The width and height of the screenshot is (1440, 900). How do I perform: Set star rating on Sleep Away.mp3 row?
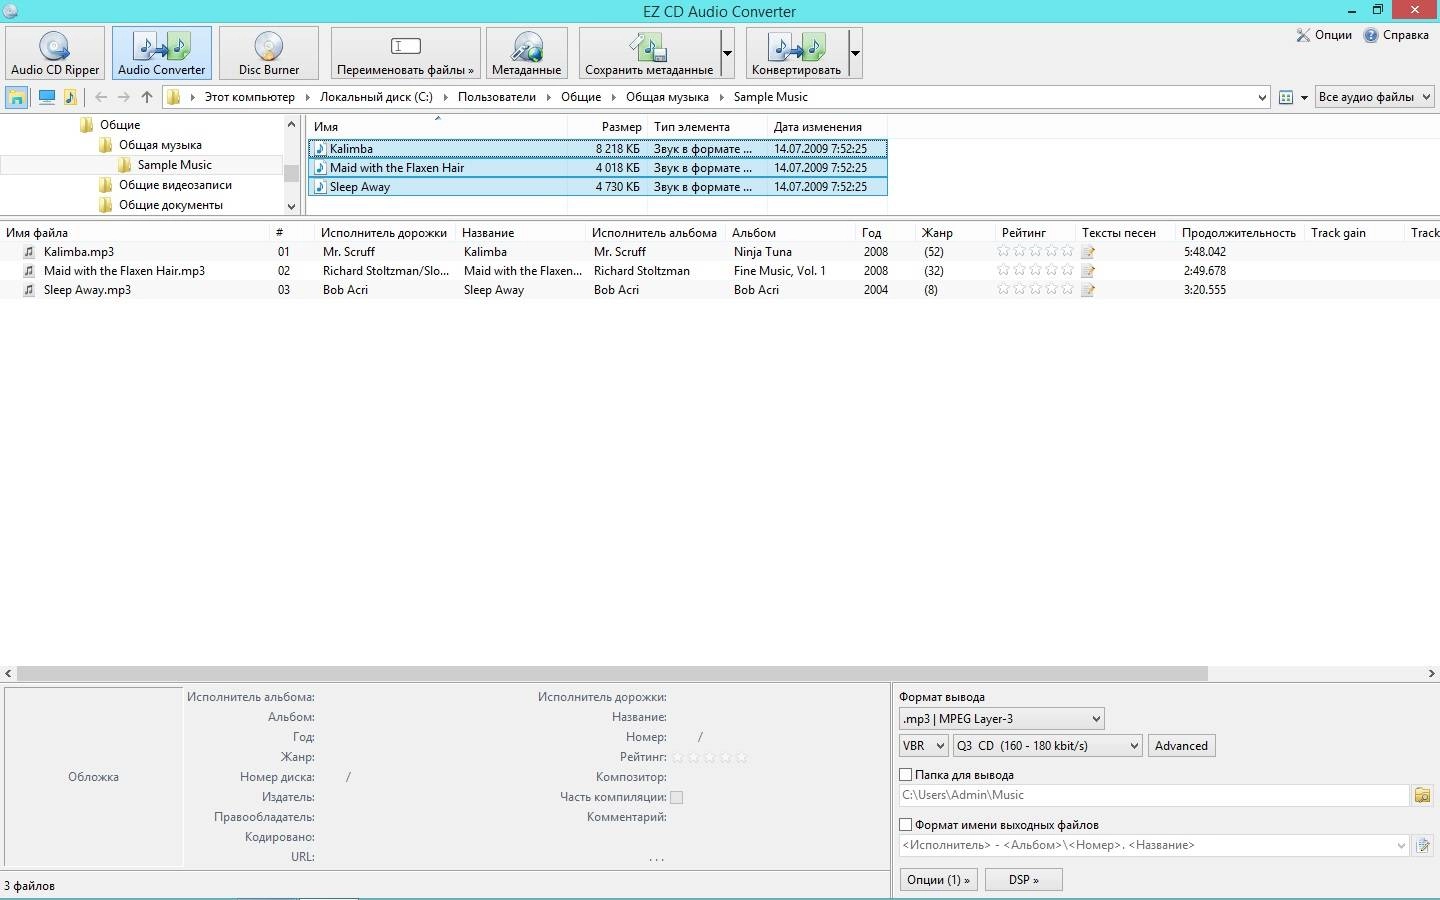[1035, 290]
